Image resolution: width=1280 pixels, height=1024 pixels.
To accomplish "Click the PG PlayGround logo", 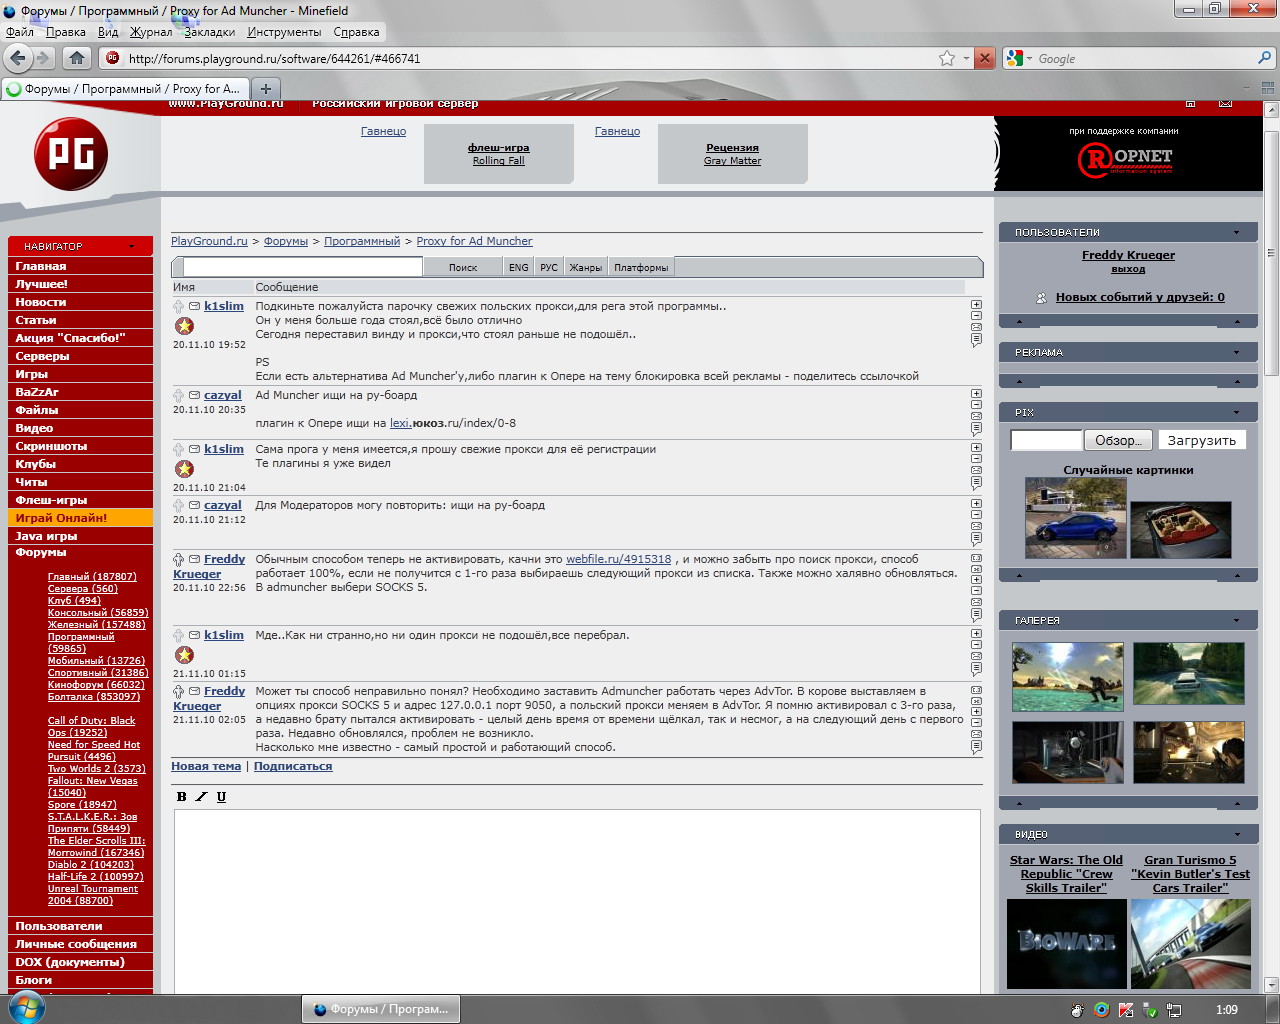I will (71, 153).
